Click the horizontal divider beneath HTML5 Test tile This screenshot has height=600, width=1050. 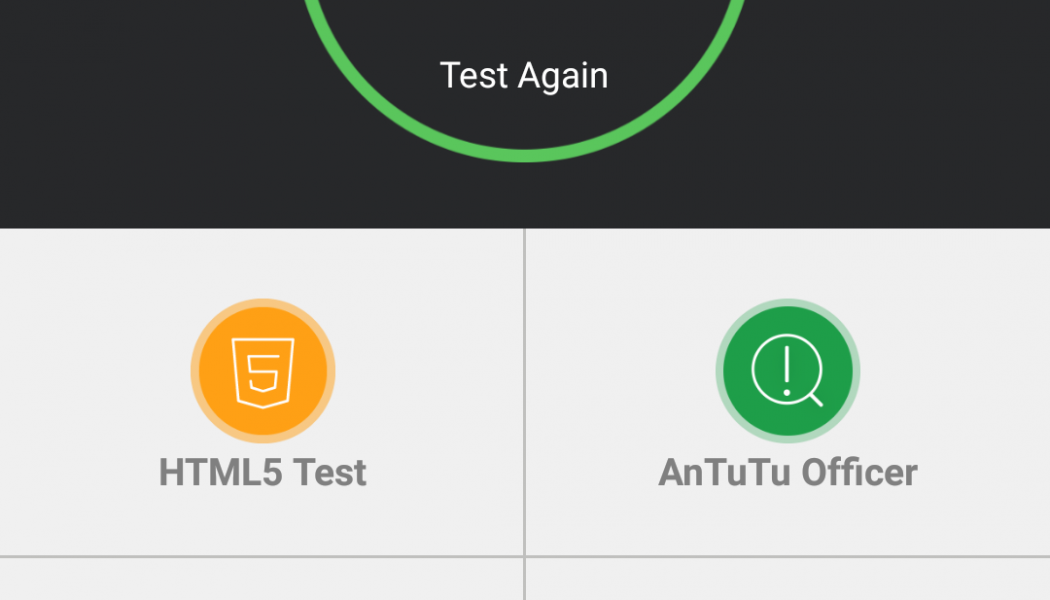click(x=261, y=556)
